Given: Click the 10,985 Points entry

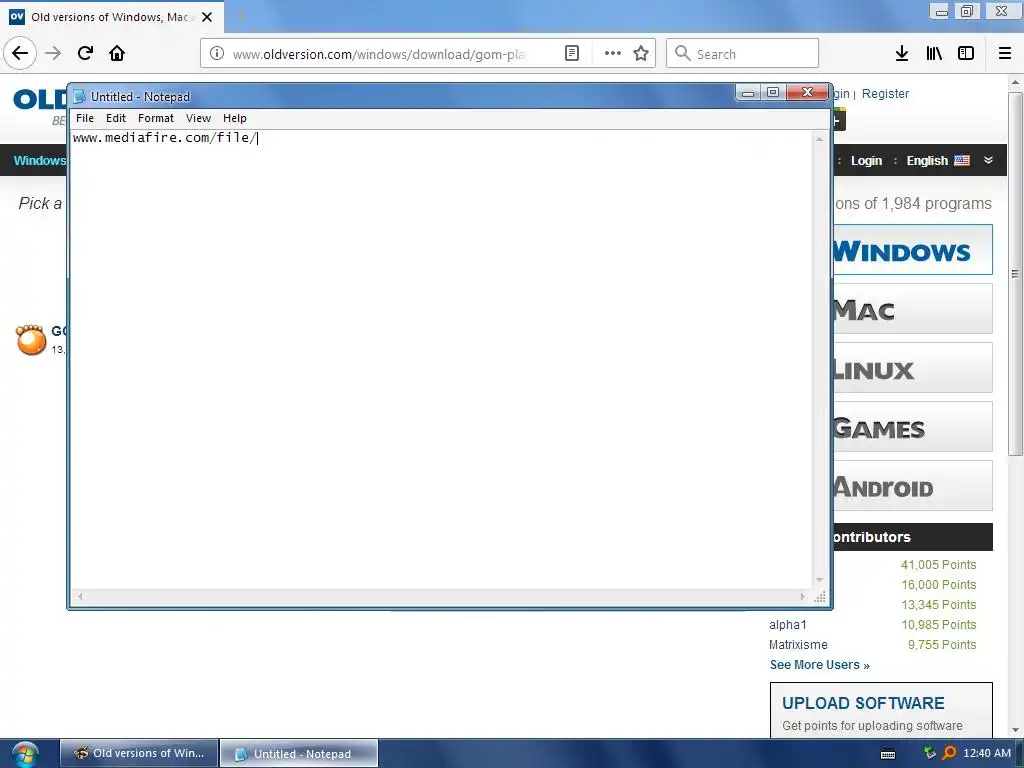Looking at the screenshot, I should tap(938, 625).
